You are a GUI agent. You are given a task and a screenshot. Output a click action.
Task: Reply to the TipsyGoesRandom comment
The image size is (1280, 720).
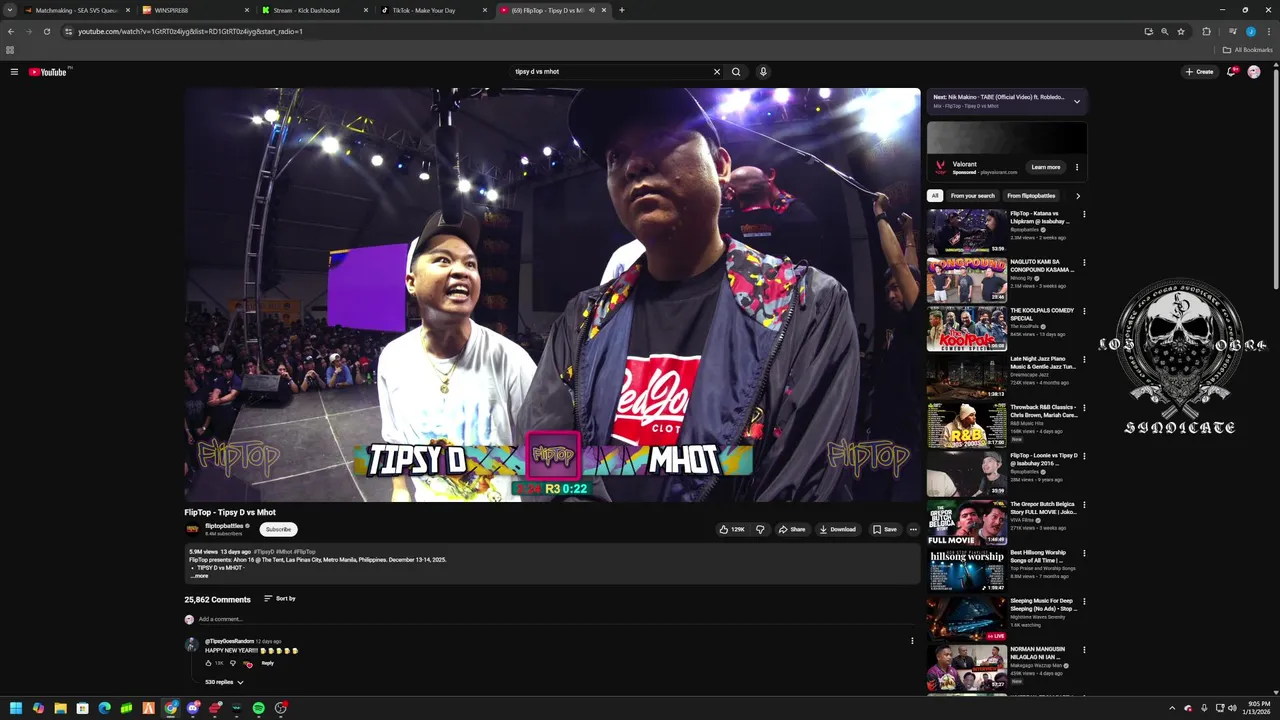pyautogui.click(x=267, y=663)
